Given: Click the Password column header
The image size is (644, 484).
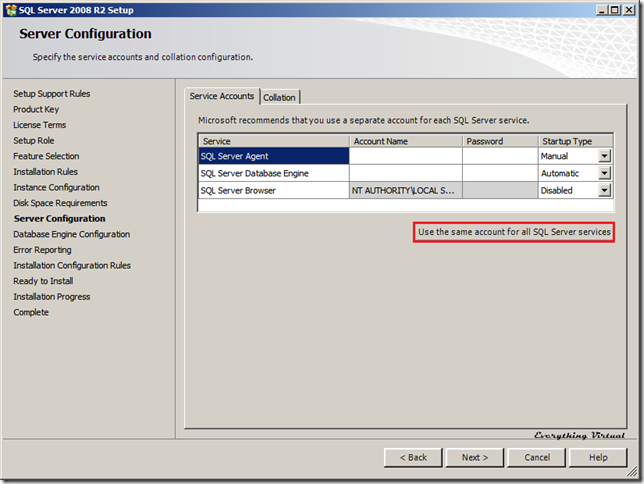Looking at the screenshot, I should [500, 141].
